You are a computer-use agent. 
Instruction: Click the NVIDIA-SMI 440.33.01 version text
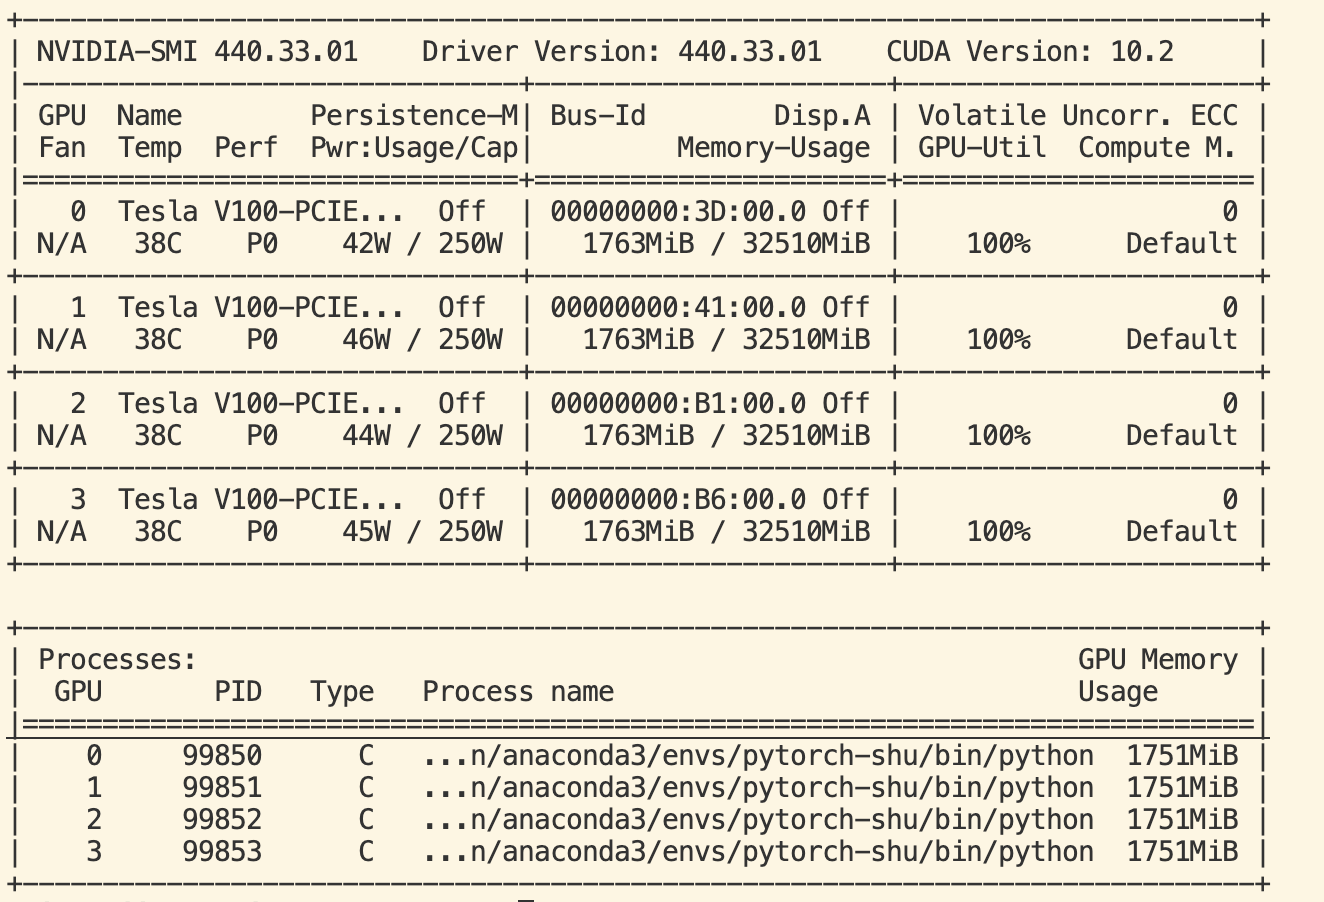coord(197,52)
